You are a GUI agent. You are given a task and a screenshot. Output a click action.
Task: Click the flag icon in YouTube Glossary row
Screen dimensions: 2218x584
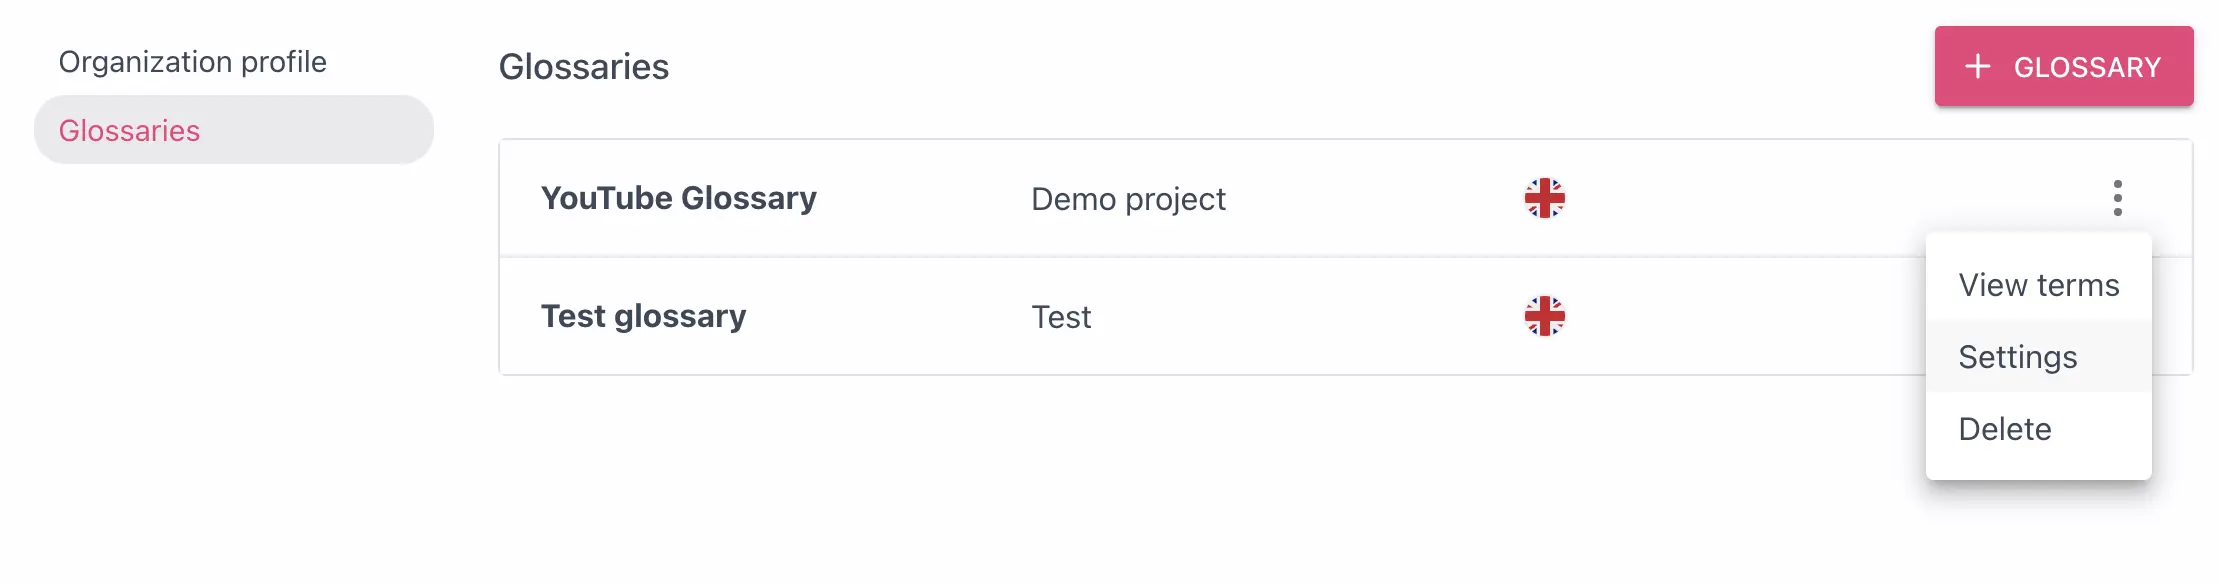click(1544, 198)
